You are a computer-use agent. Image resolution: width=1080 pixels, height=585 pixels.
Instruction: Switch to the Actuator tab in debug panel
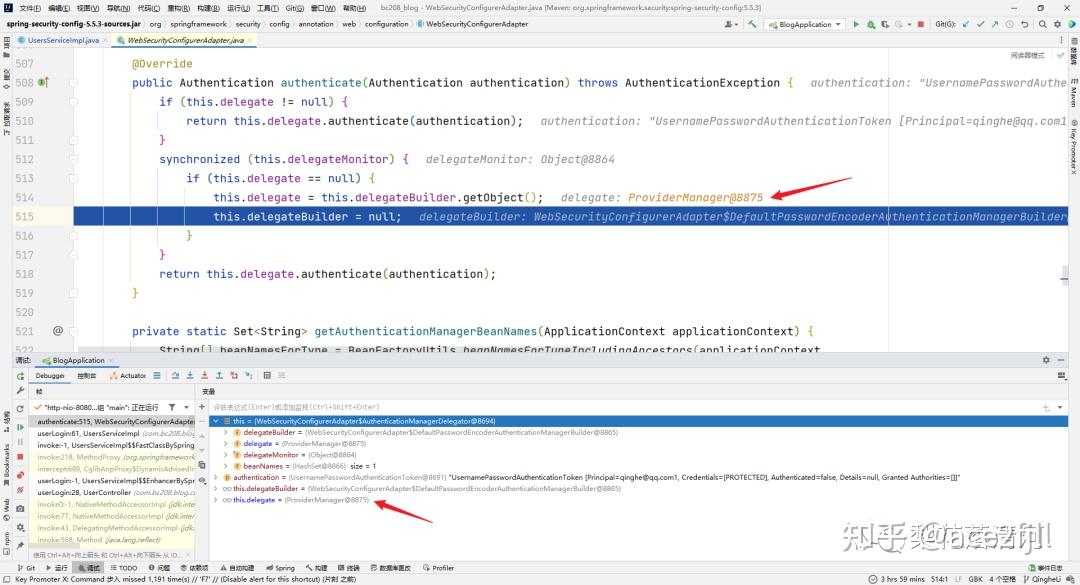click(131, 375)
